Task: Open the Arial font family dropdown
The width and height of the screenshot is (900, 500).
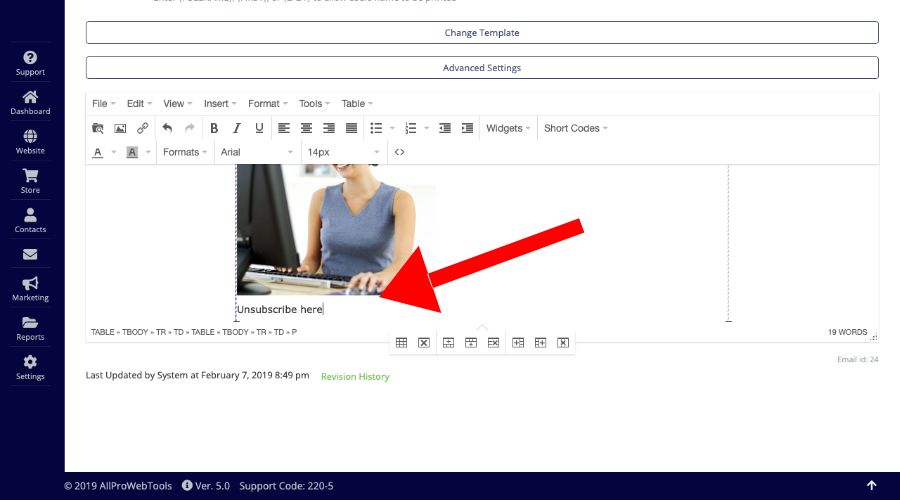Action: [x=256, y=152]
